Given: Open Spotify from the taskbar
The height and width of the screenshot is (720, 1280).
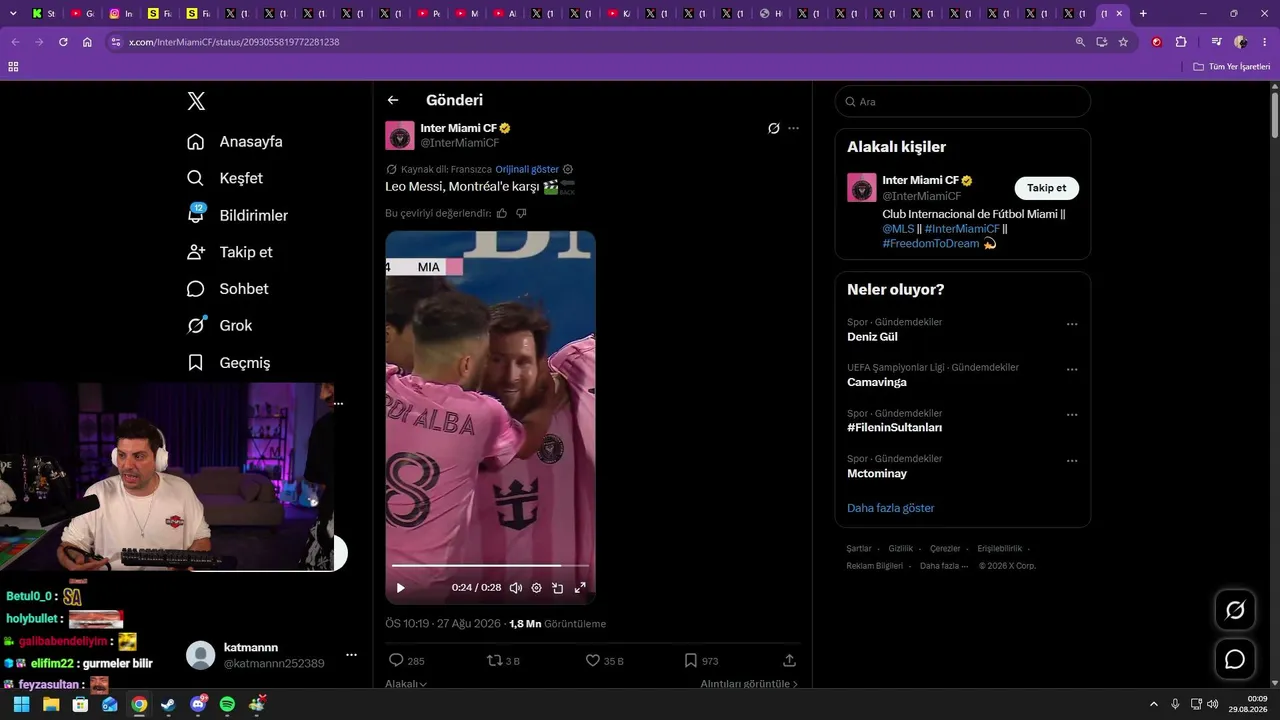Looking at the screenshot, I should 227,705.
